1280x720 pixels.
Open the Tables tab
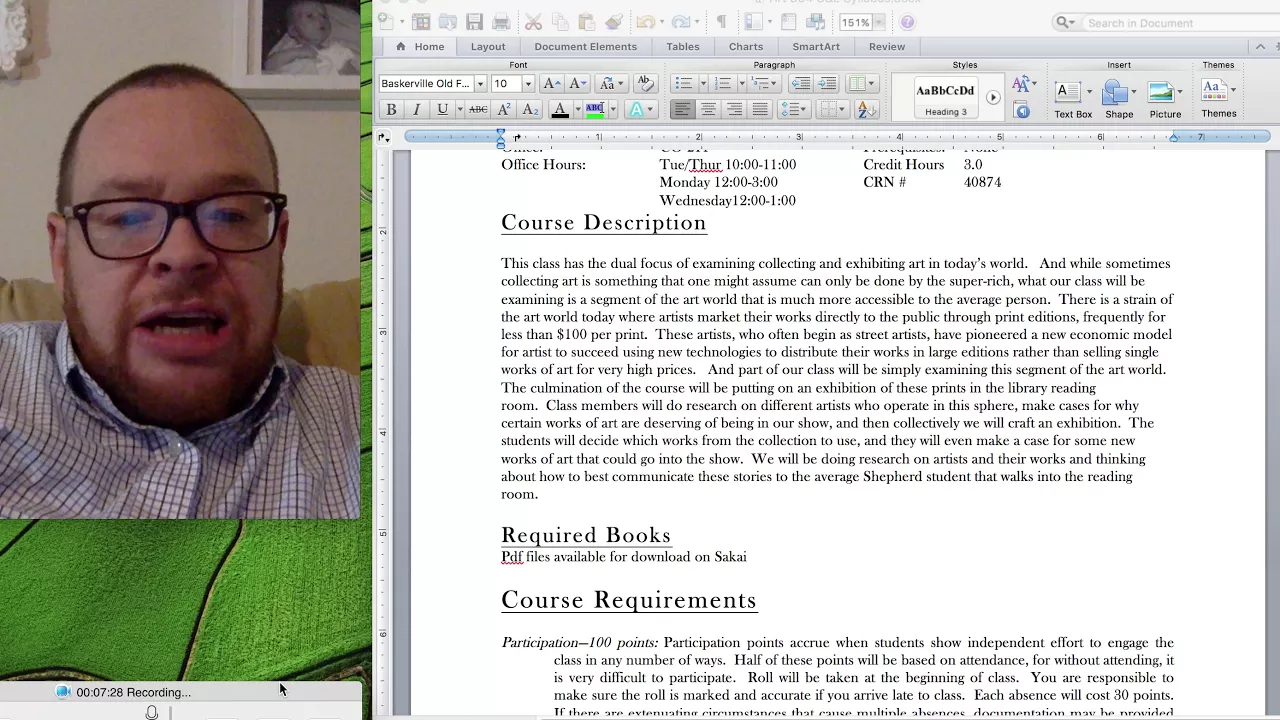click(683, 46)
